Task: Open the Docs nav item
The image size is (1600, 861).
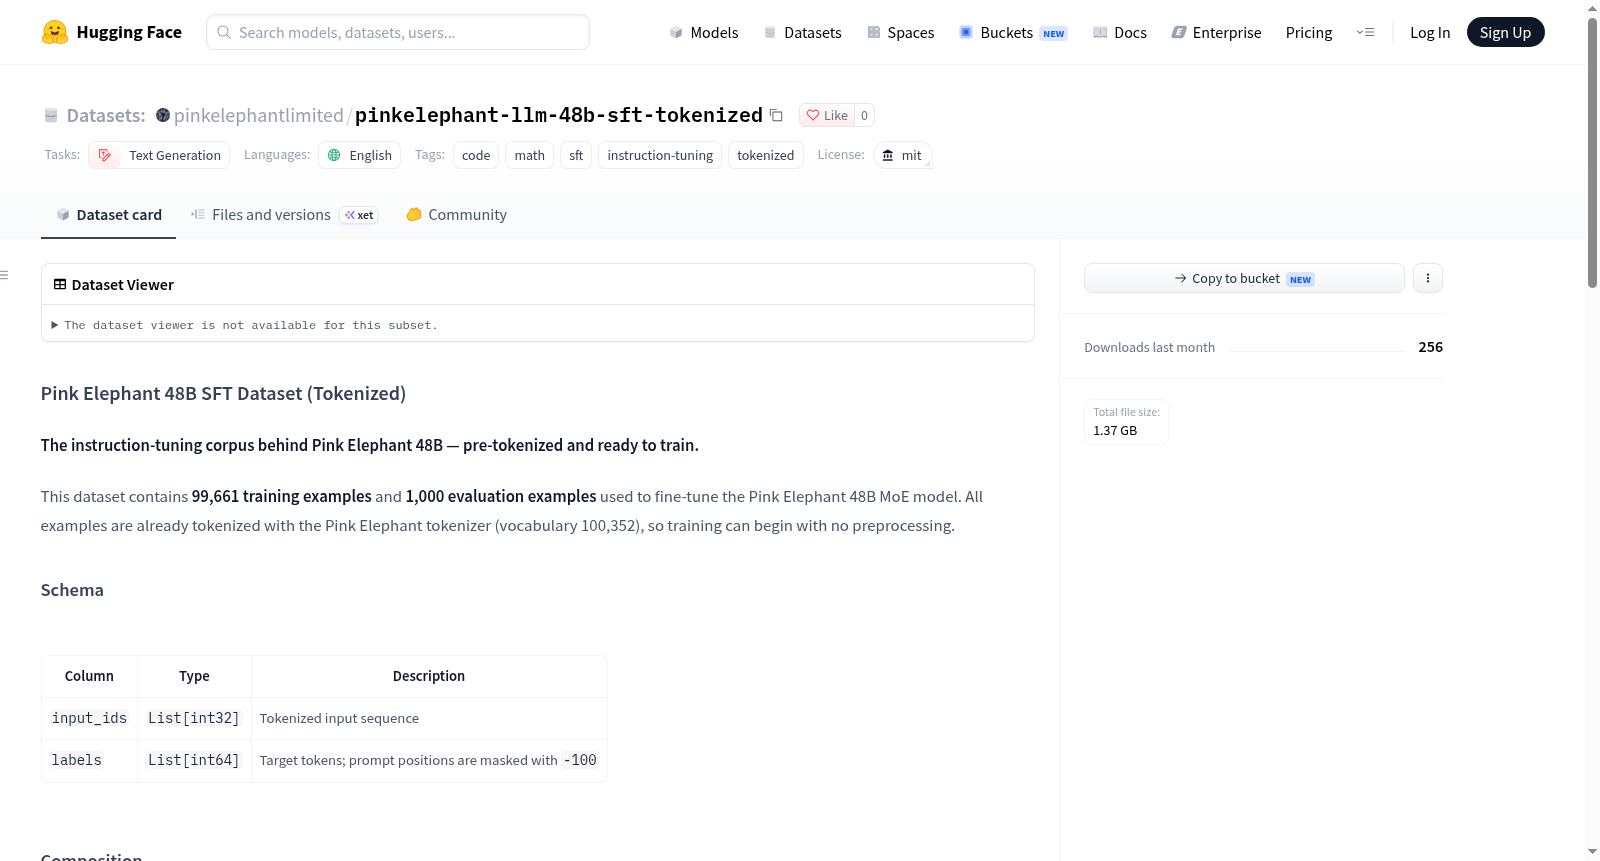Action: [x=1120, y=32]
